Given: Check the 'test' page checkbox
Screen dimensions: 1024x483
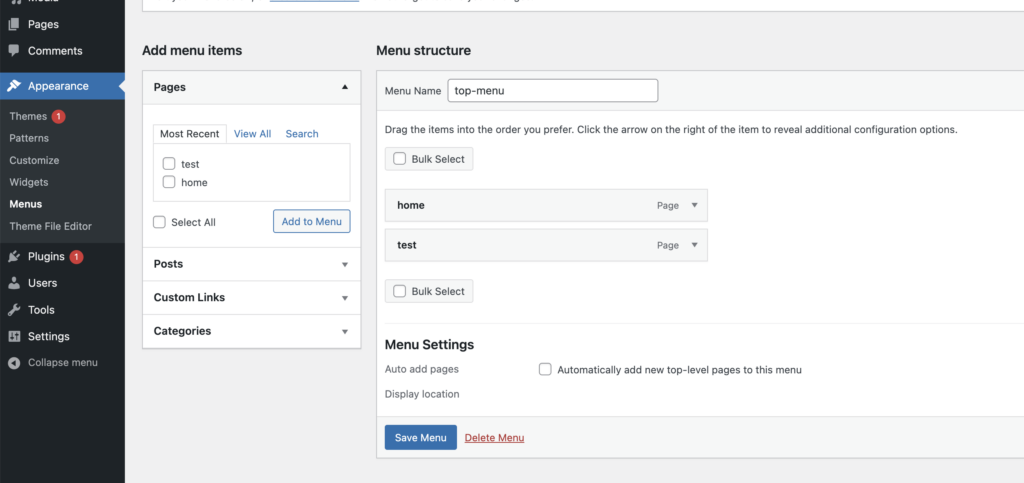Looking at the screenshot, I should click(169, 164).
